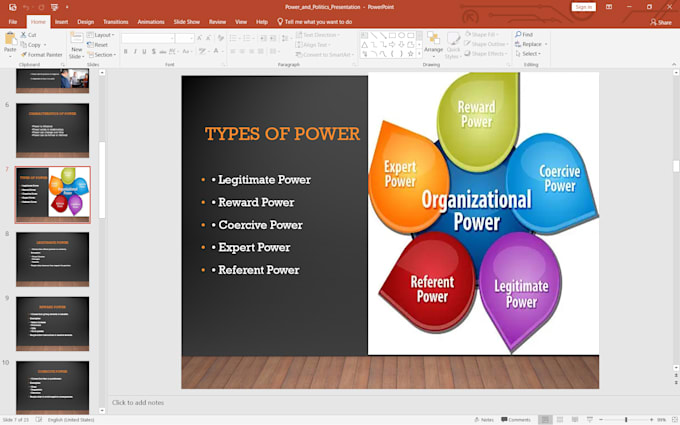Click the Share button
The height and width of the screenshot is (425, 680).
[661, 22]
